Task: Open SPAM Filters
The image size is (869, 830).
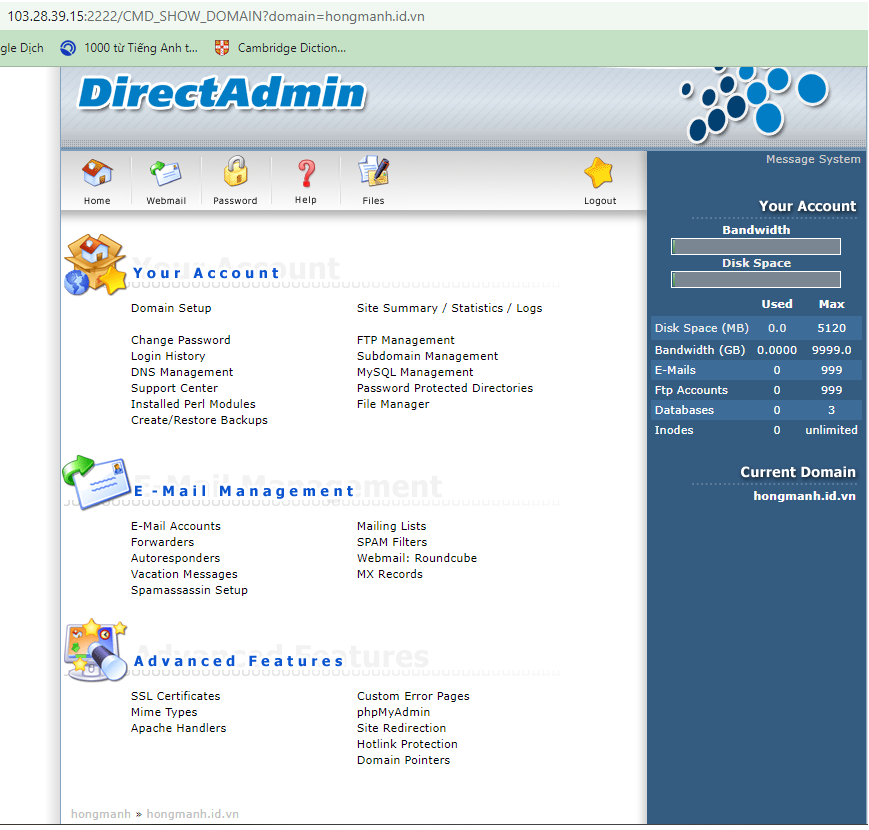Action: 392,542
